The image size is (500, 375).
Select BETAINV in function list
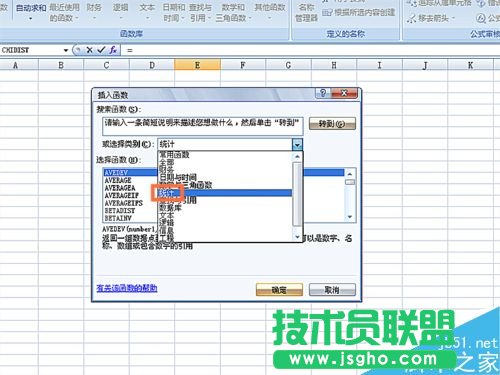pyautogui.click(x=130, y=218)
